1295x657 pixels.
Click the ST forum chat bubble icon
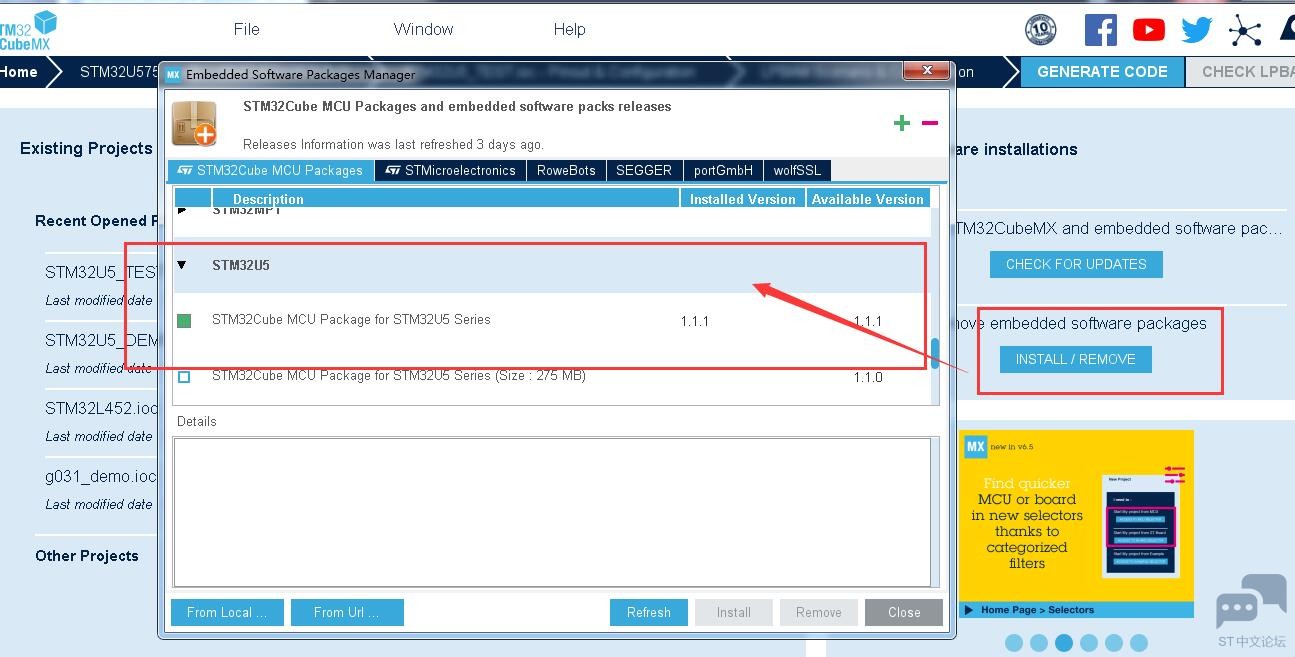pyautogui.click(x=1251, y=602)
